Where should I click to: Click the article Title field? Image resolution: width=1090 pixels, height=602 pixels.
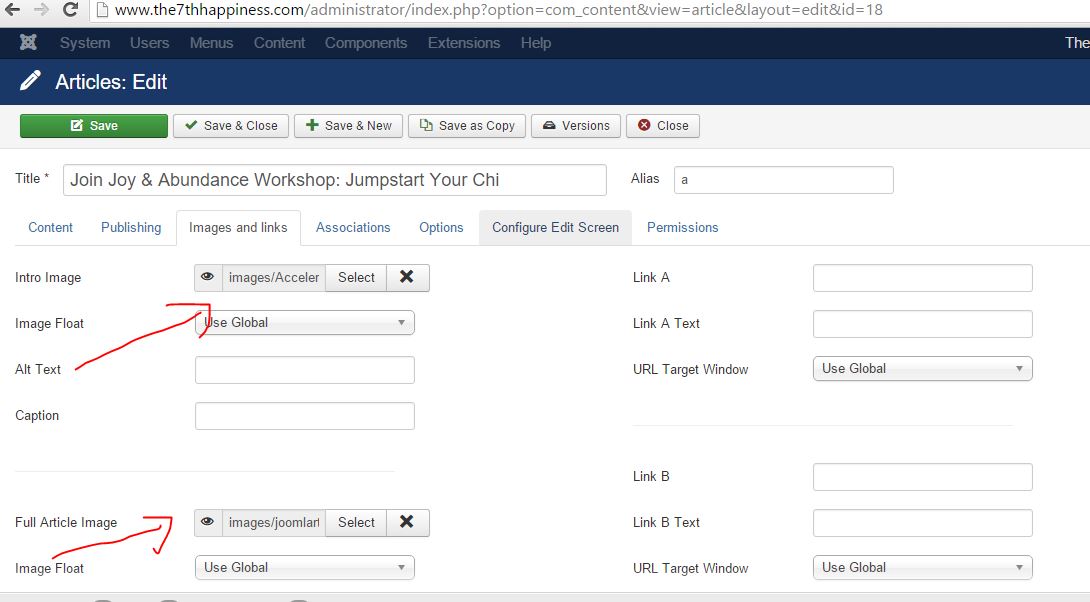click(334, 180)
